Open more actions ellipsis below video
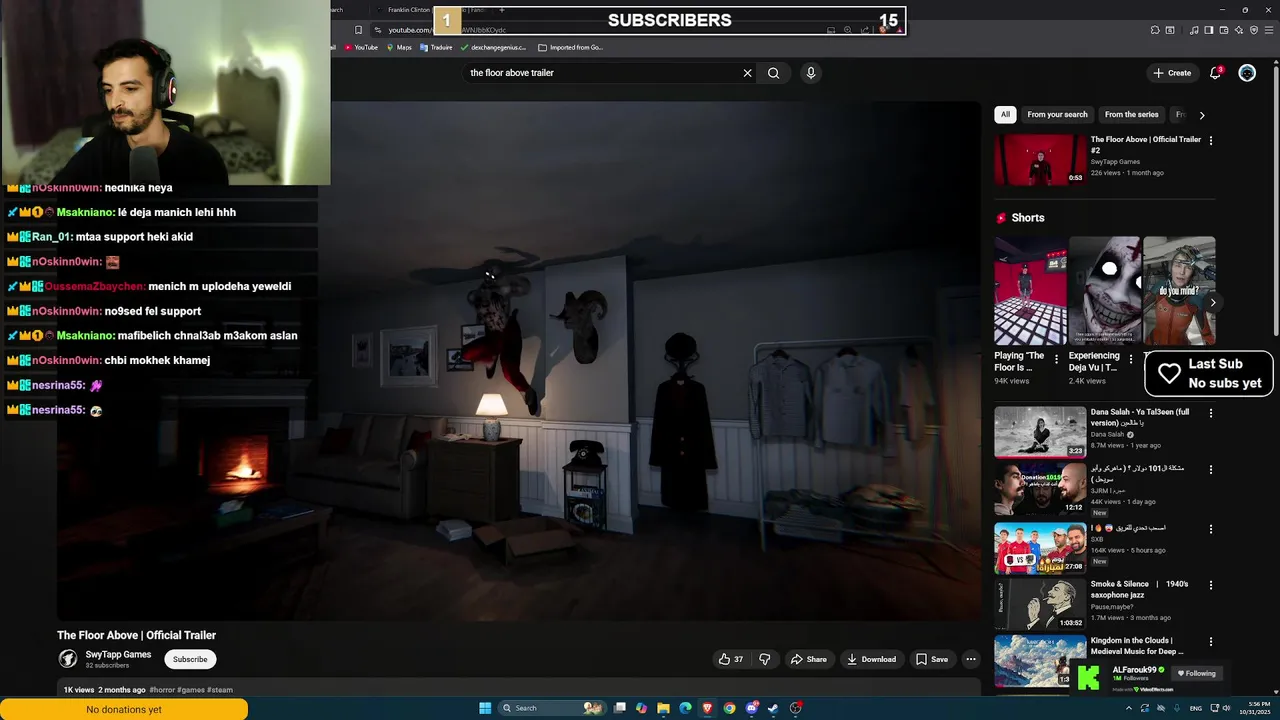Viewport: 1280px width, 720px height. (970, 659)
